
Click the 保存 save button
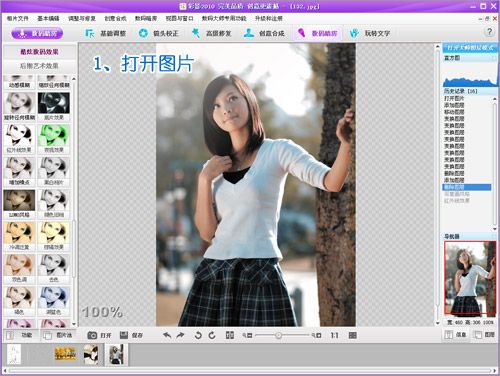131,335
